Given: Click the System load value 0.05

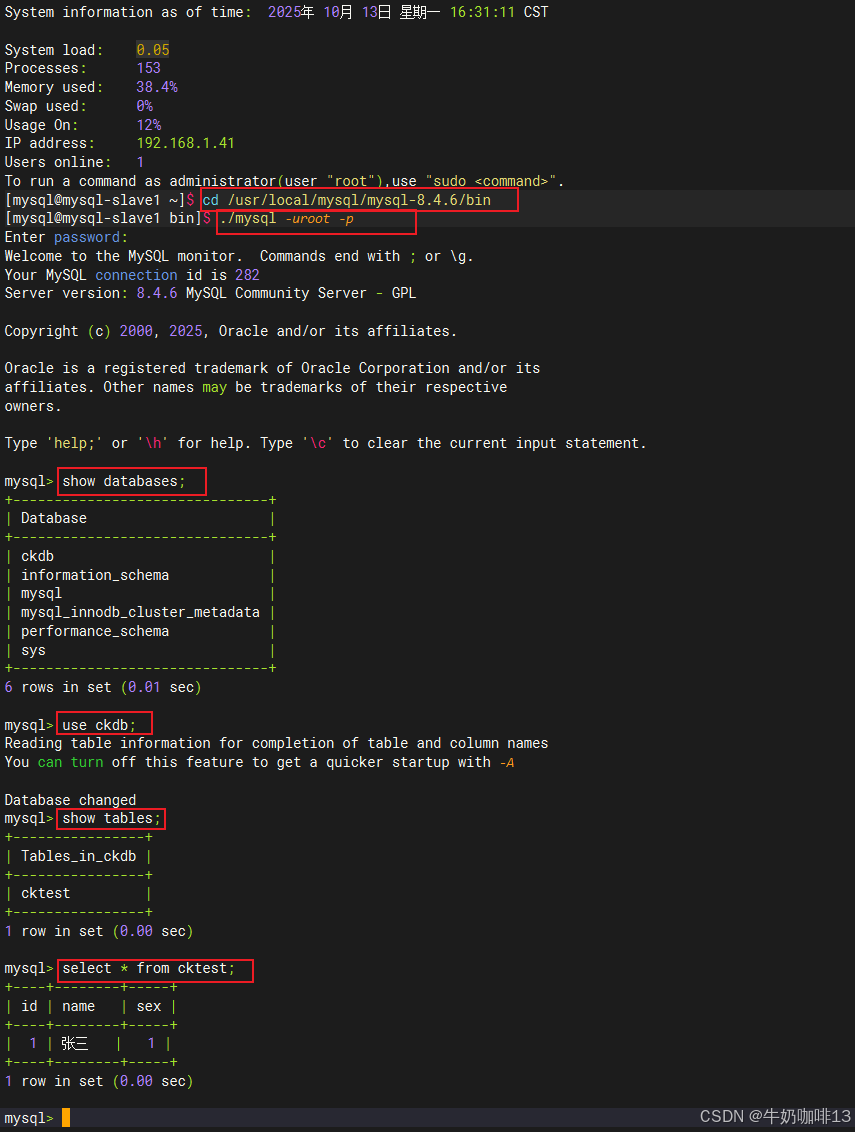Looking at the screenshot, I should click(x=152, y=50).
